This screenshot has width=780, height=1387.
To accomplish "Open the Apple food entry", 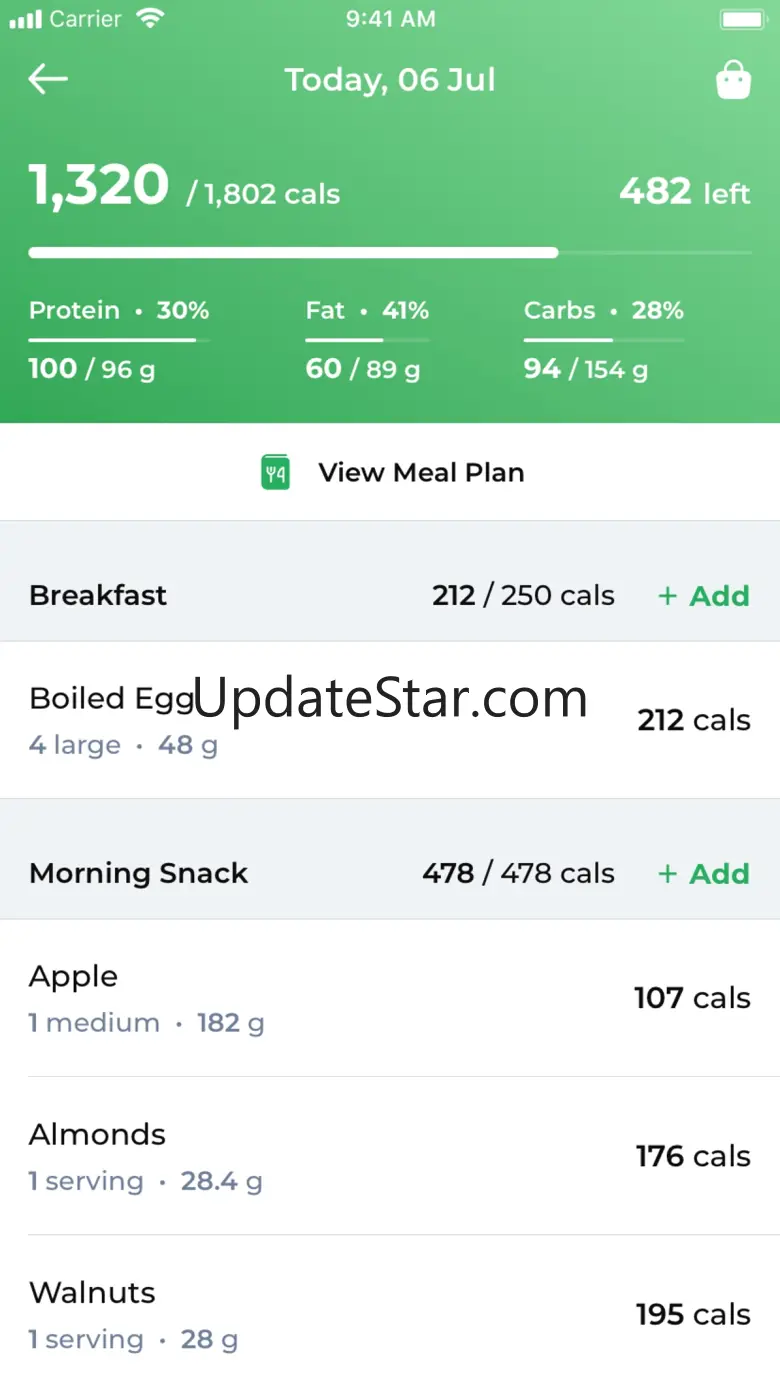I will [x=390, y=998].
